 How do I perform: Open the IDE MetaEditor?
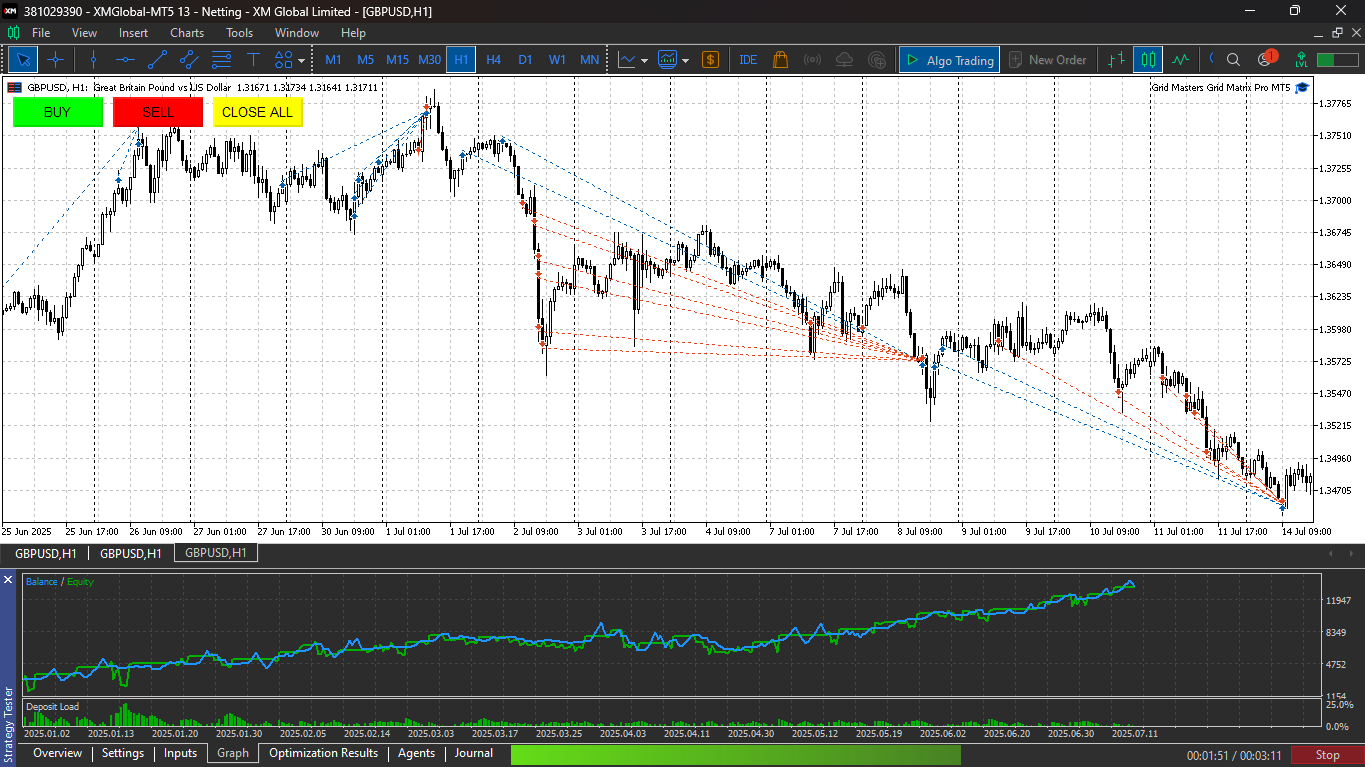[x=748, y=60]
